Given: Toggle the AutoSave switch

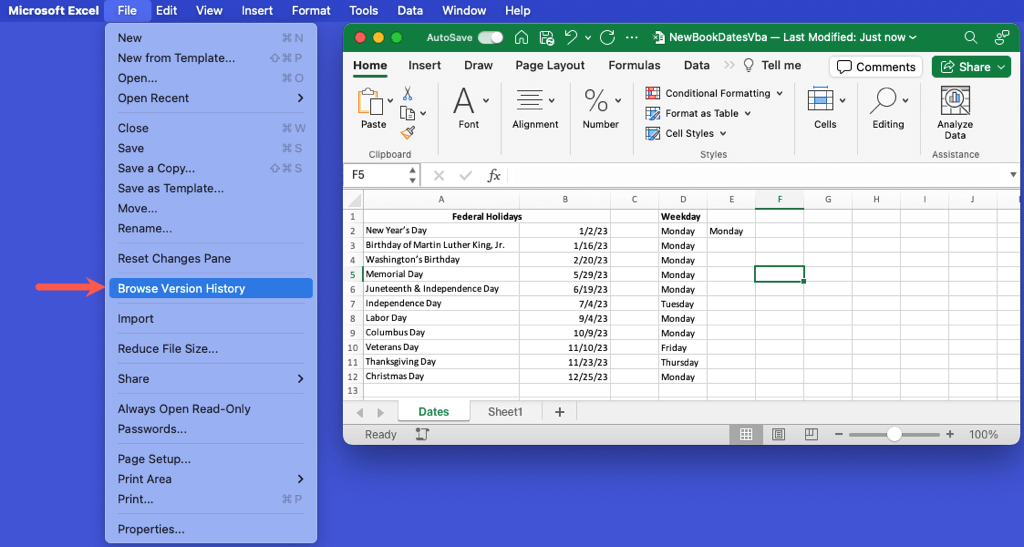Looking at the screenshot, I should coord(490,38).
